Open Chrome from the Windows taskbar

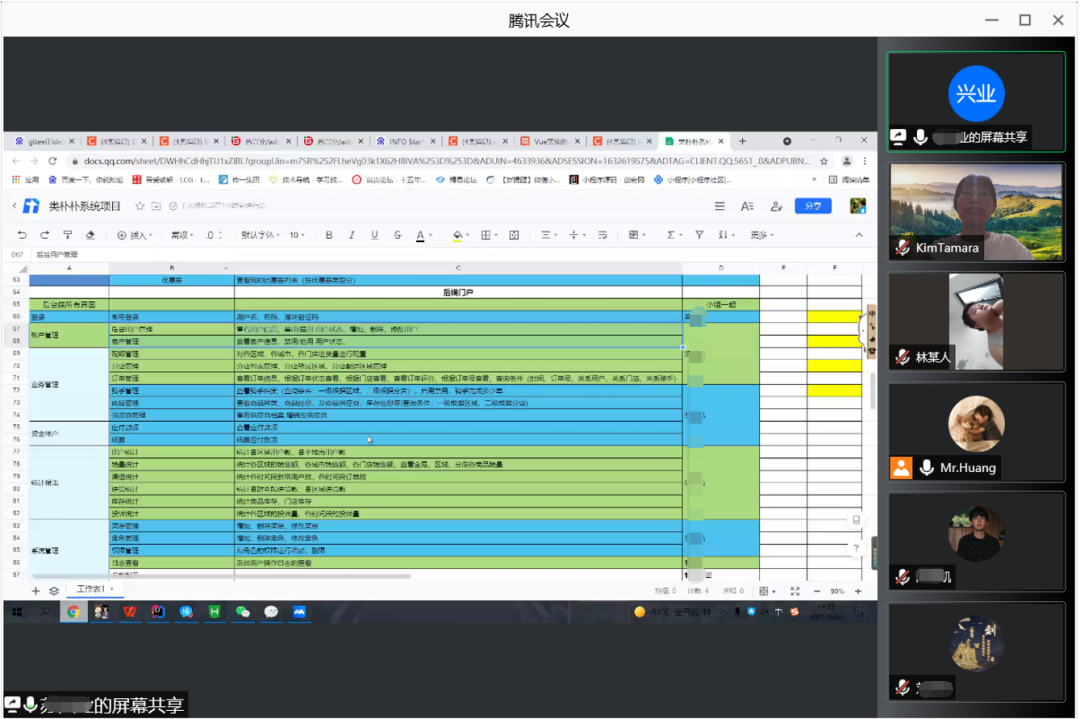point(73,612)
